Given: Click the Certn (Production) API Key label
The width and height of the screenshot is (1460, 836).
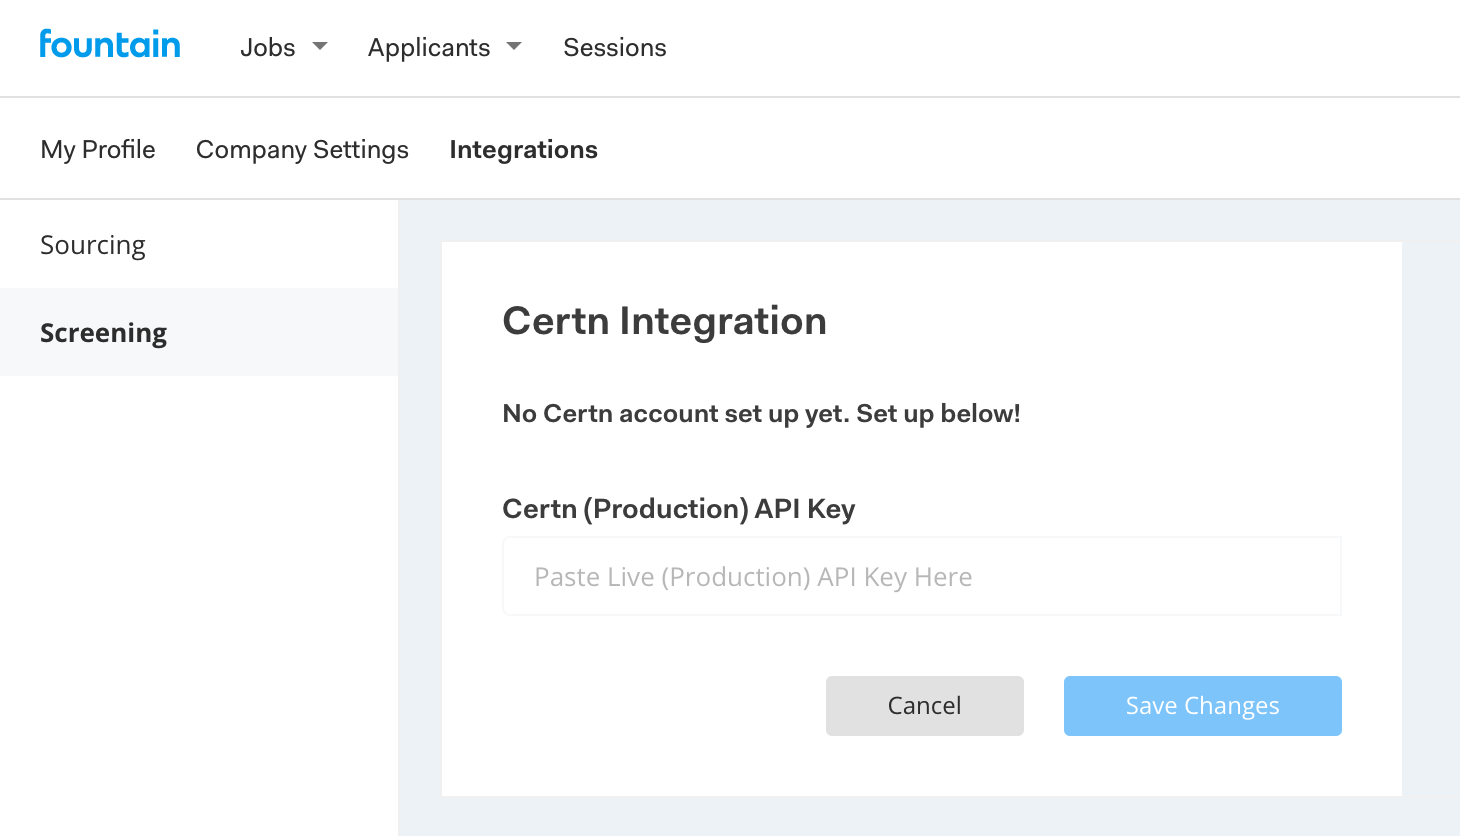Looking at the screenshot, I should [x=678, y=509].
